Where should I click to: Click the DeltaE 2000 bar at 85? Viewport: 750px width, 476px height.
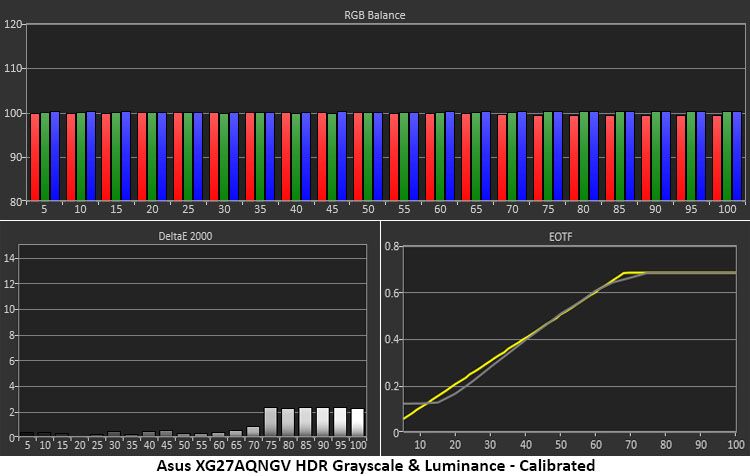tap(305, 422)
